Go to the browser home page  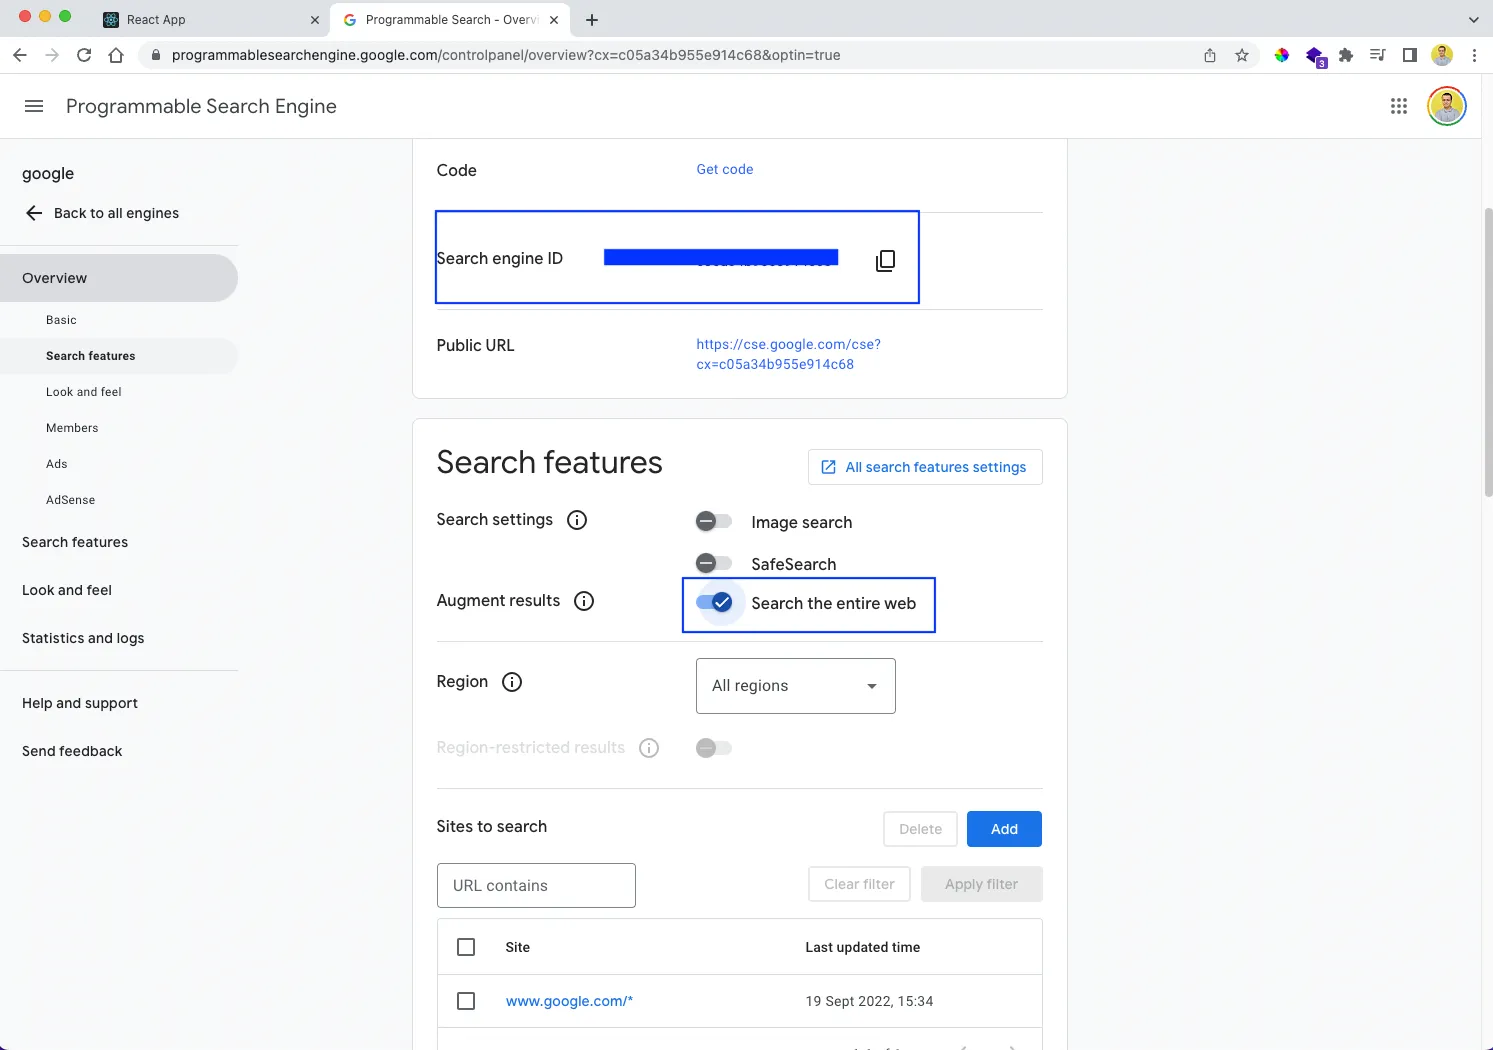click(116, 55)
